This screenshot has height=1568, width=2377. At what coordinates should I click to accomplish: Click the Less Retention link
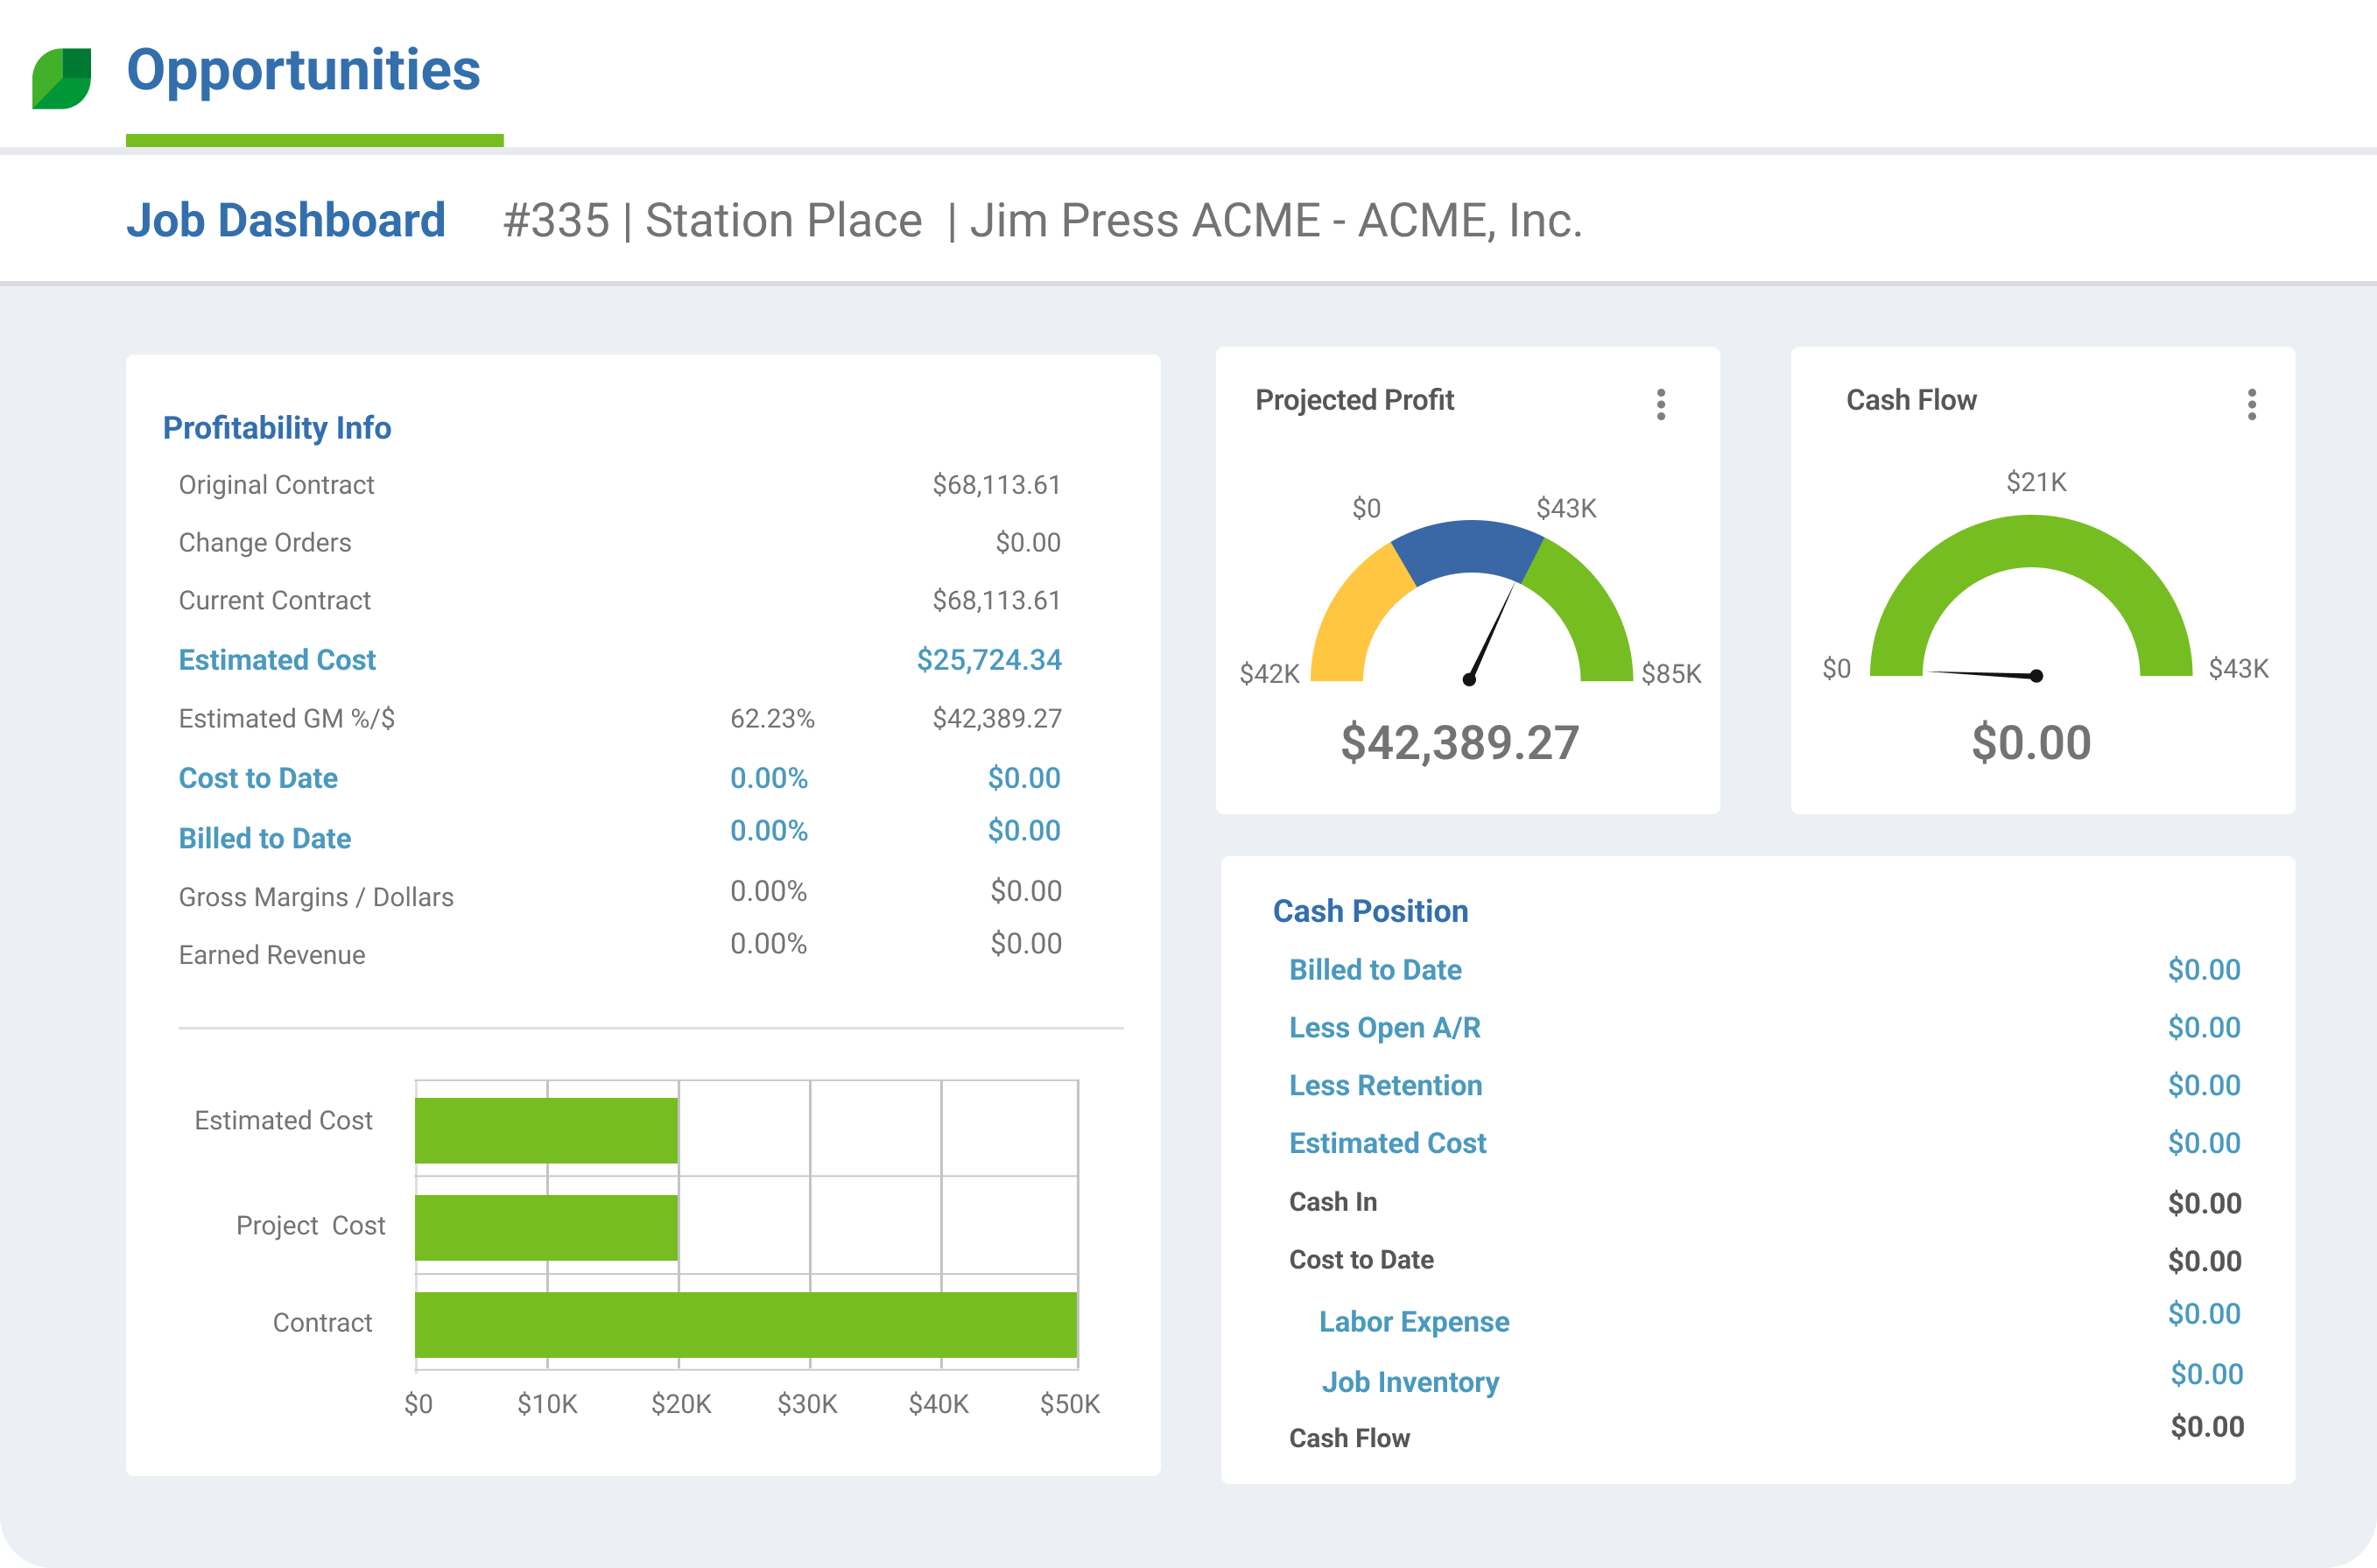(x=1385, y=1085)
